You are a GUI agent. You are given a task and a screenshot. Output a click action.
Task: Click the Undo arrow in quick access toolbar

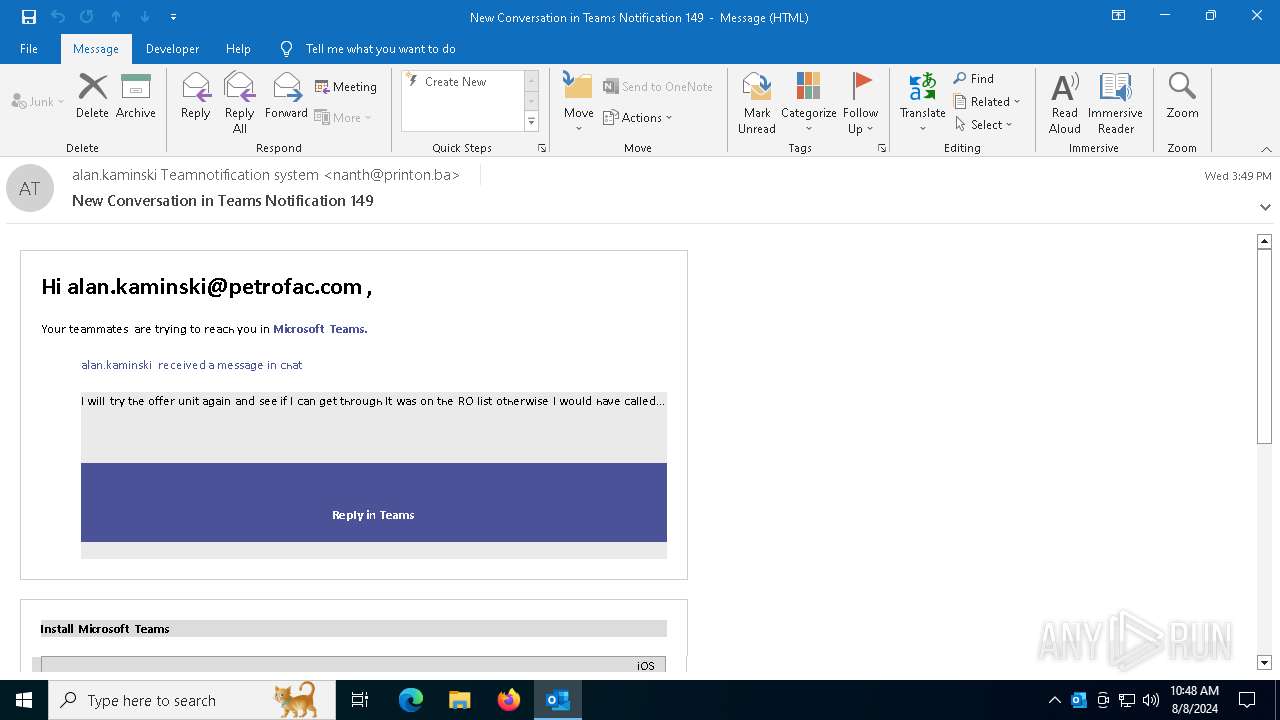click(58, 17)
